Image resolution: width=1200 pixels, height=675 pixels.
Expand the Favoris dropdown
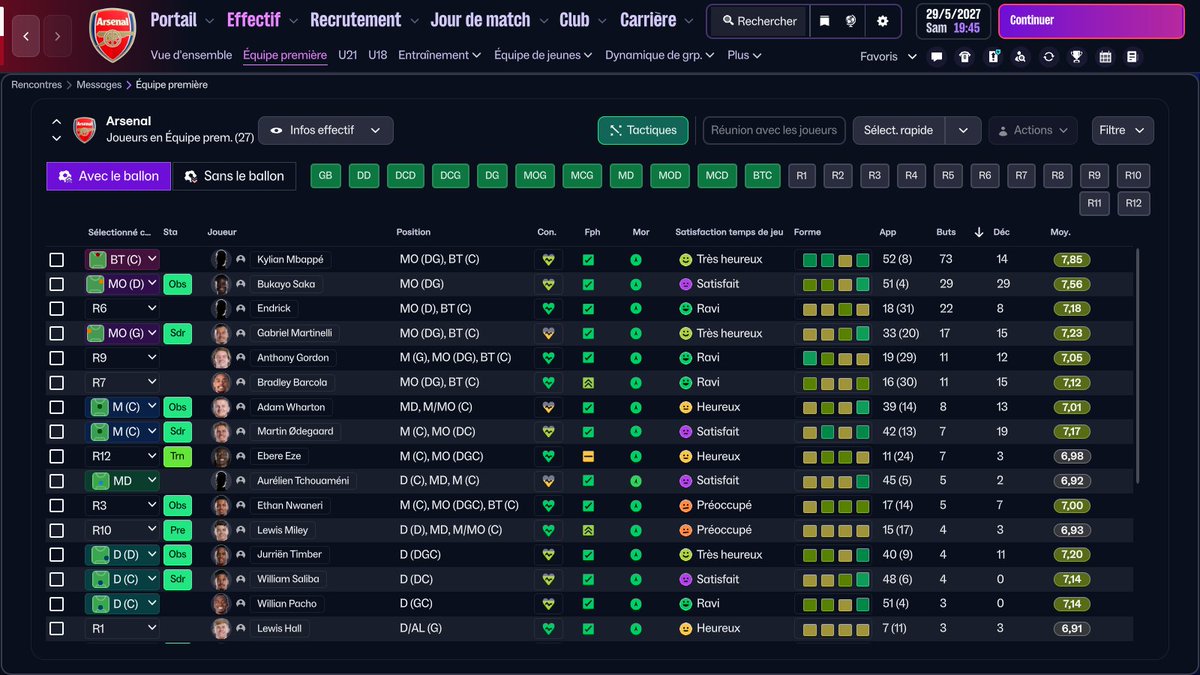[888, 57]
